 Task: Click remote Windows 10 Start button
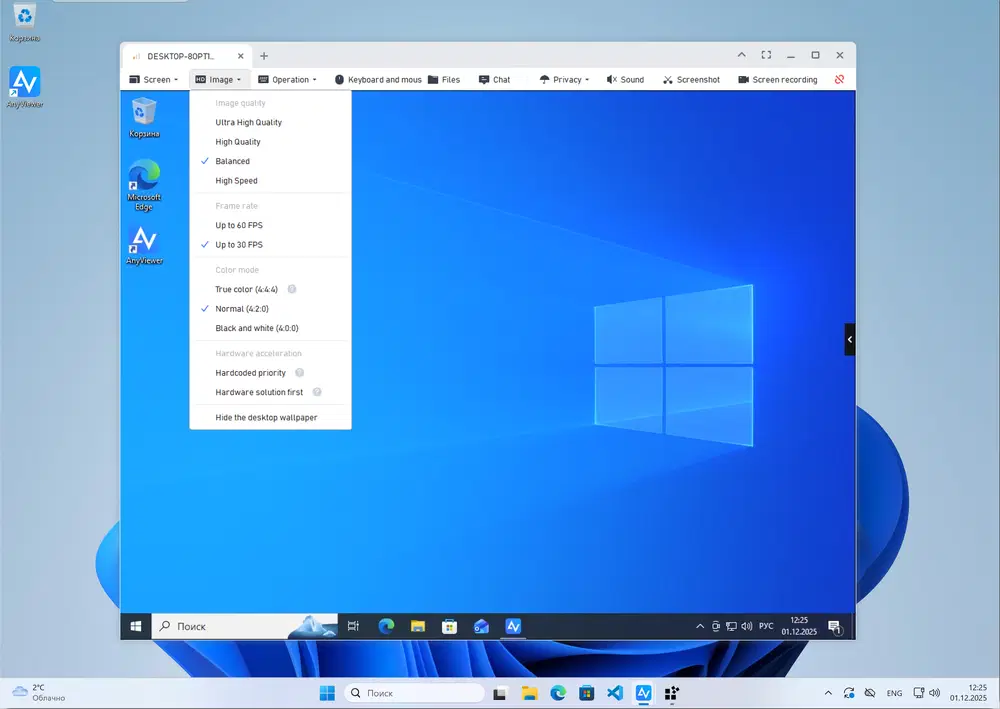136,627
